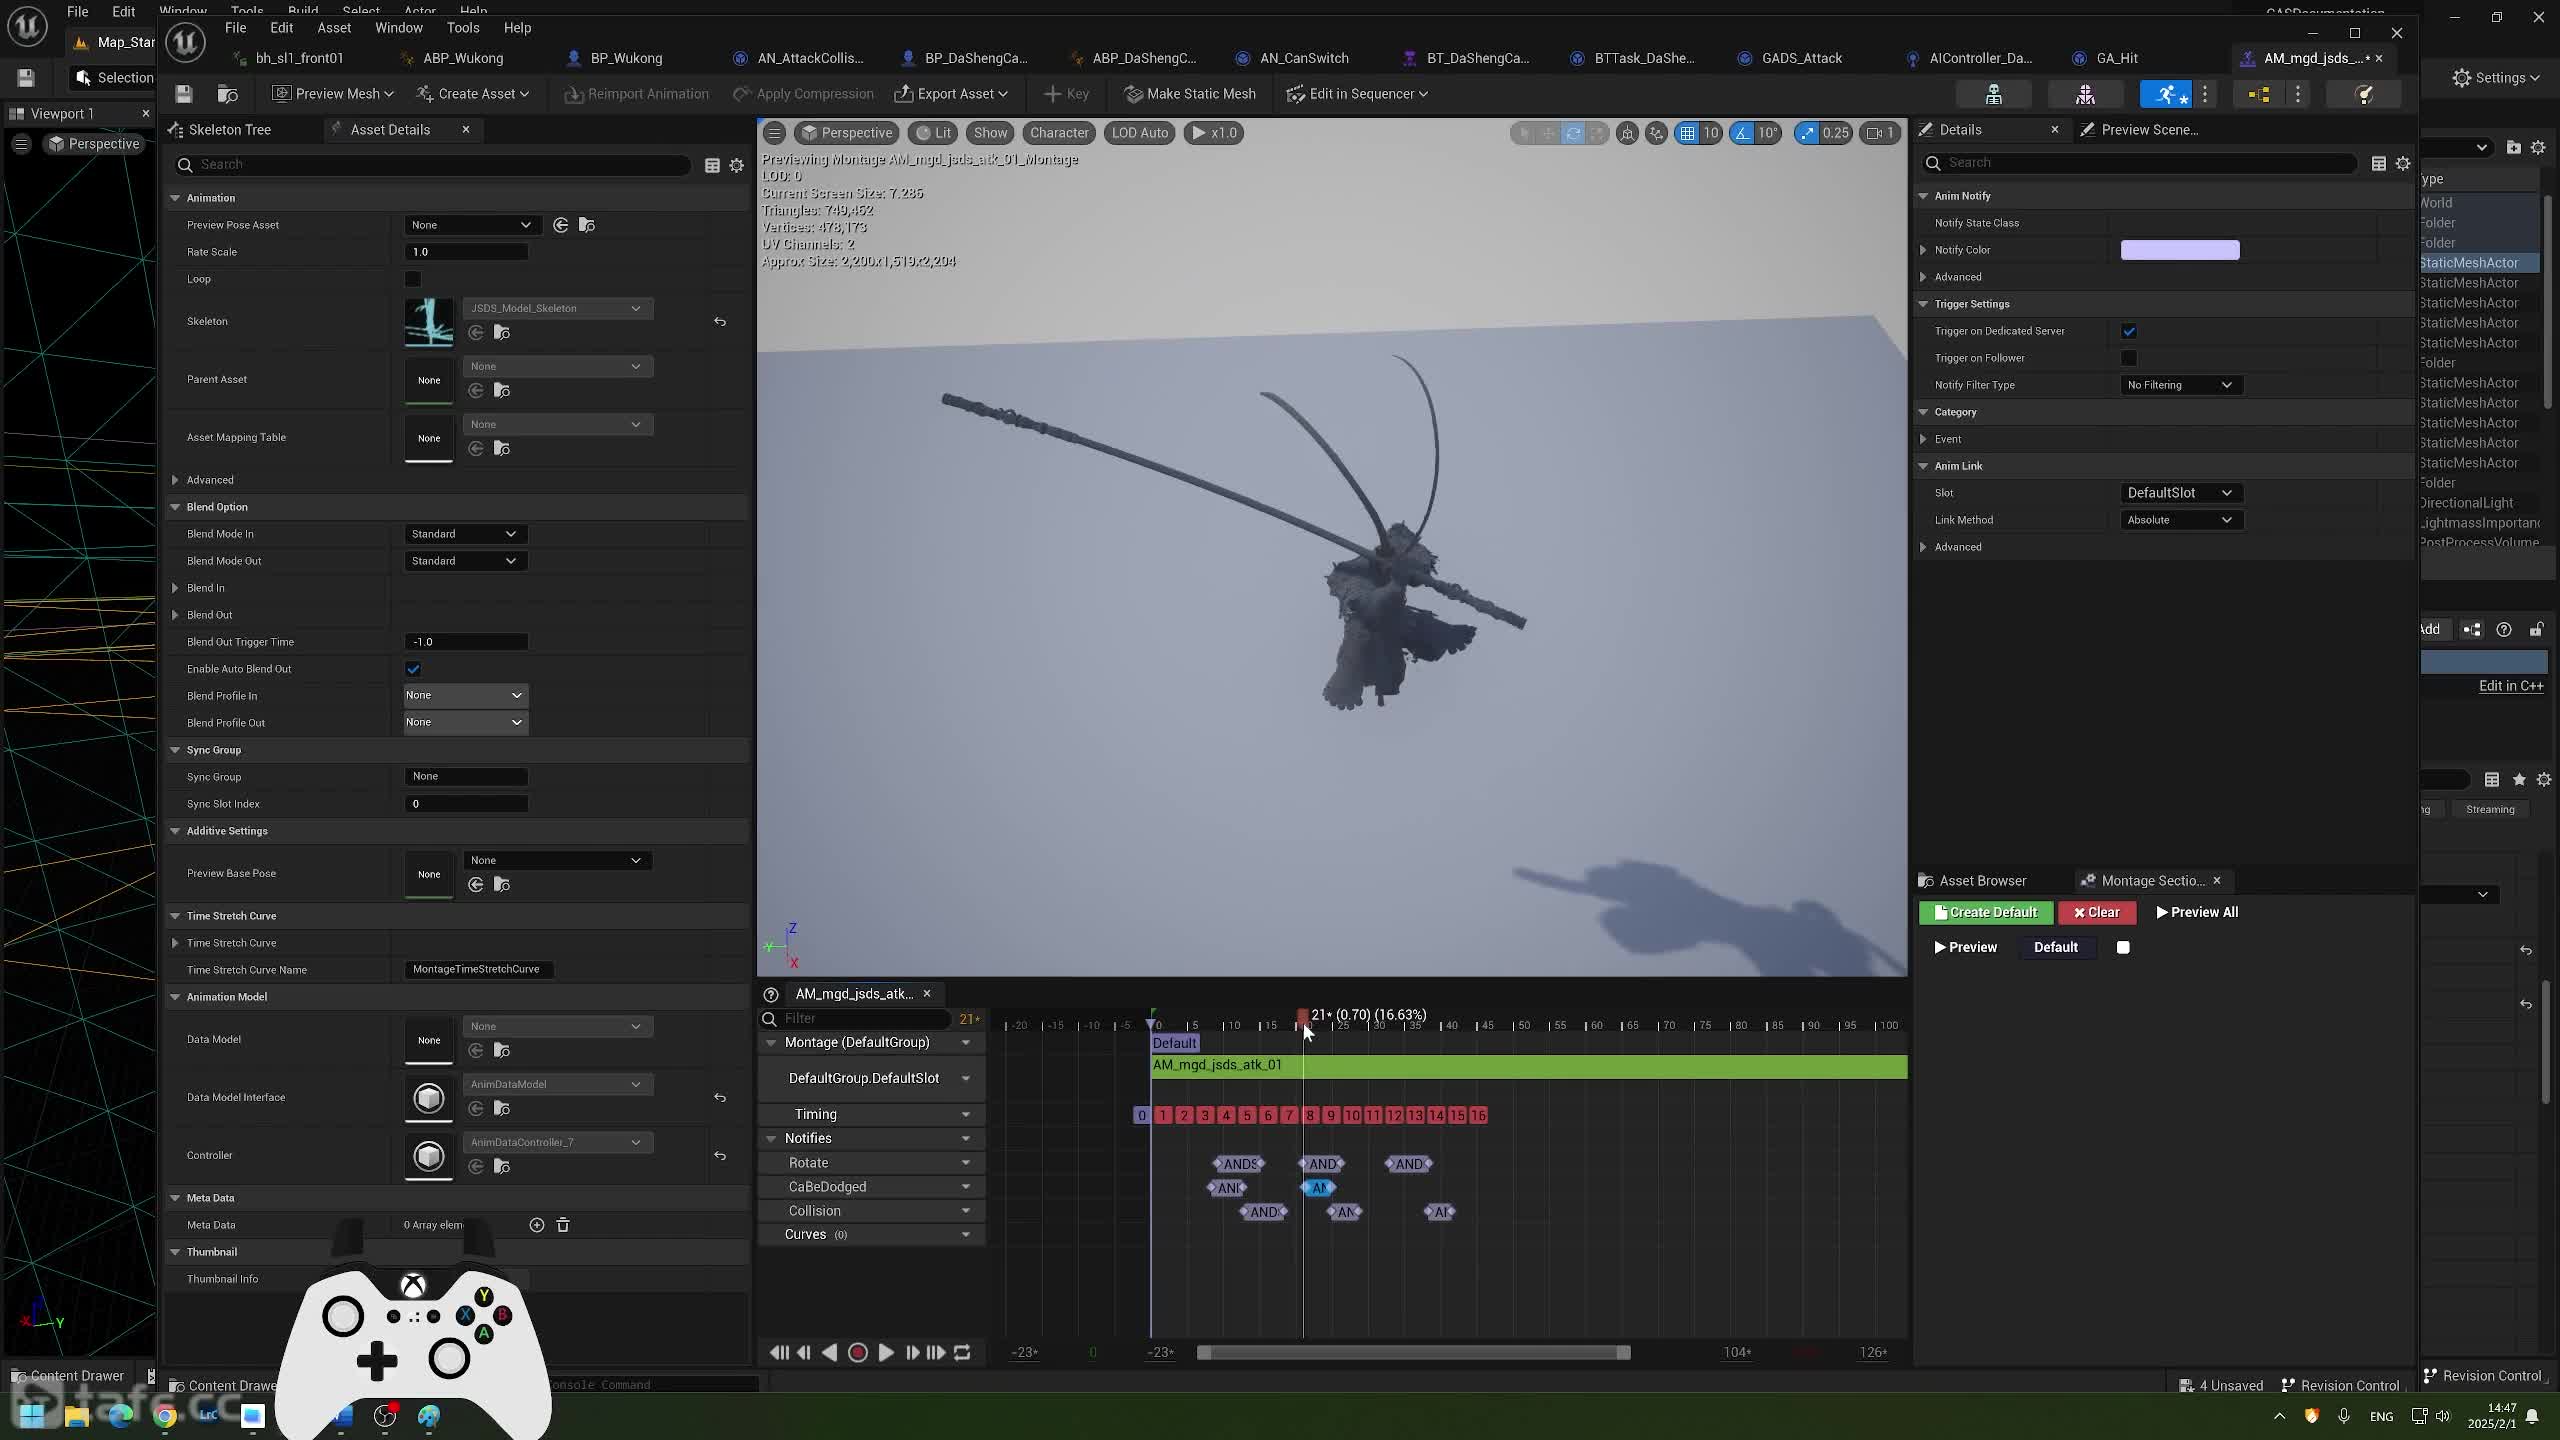Switch to Asset Browser tab
Screen dimensions: 2560x1440
(1982, 881)
